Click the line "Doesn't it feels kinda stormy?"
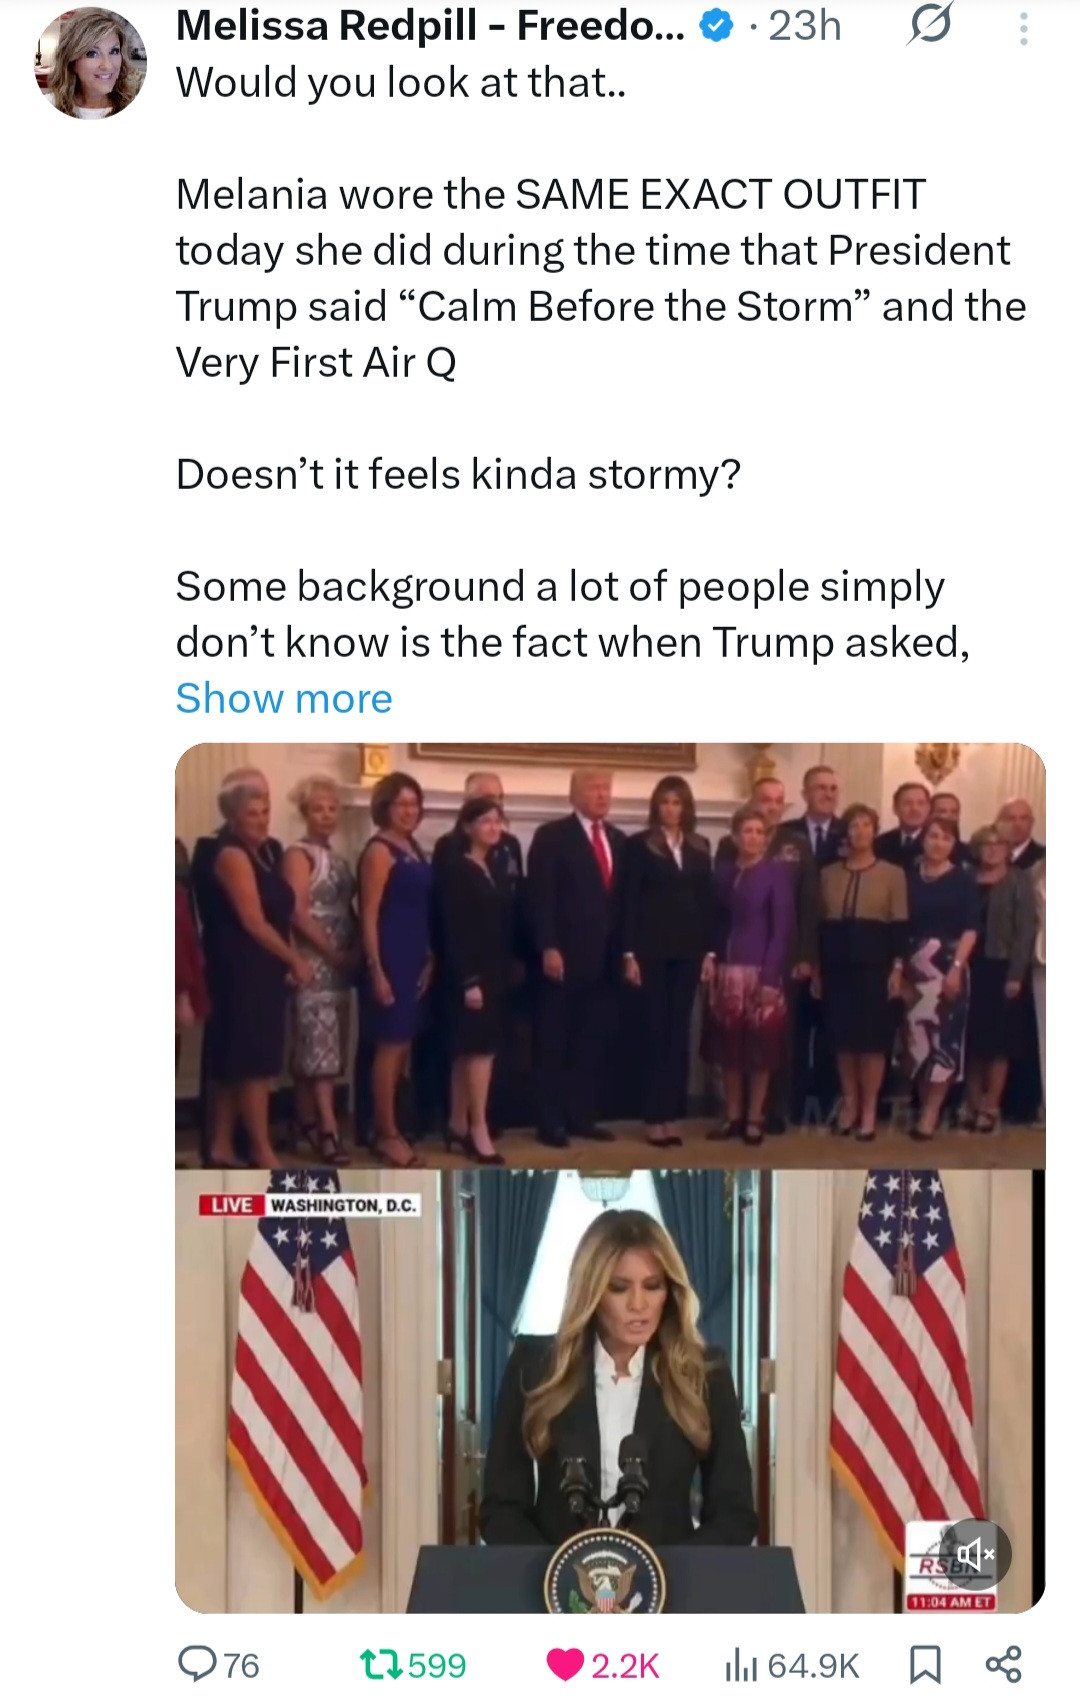 coord(458,474)
